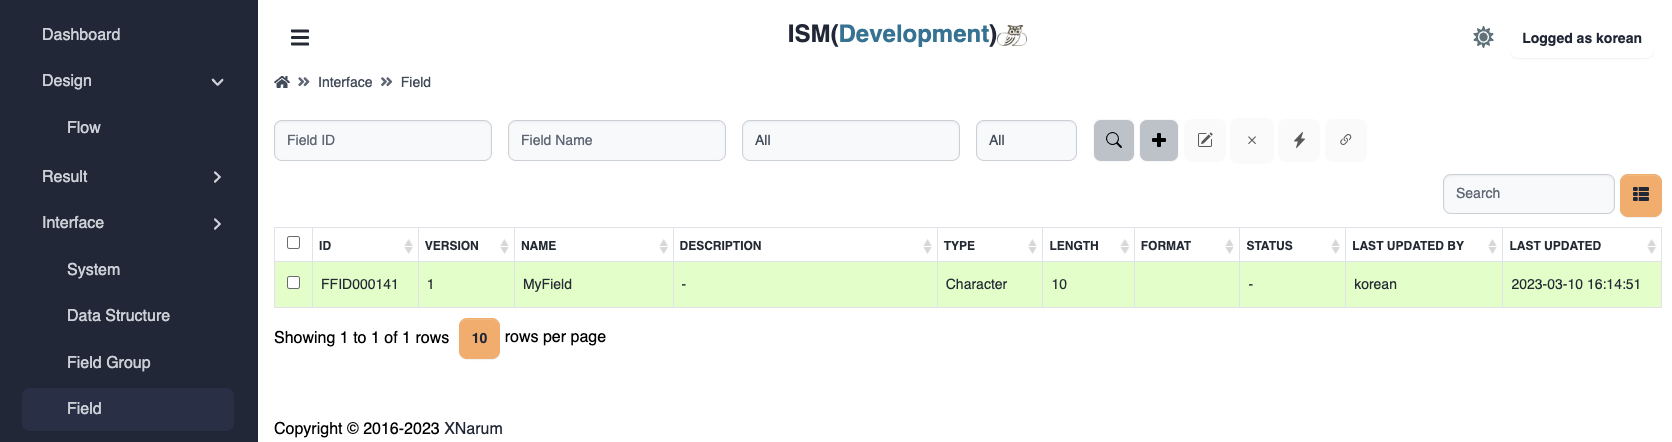Click the lightning bolt action button
This screenshot has width=1672, height=442.
point(1299,140)
